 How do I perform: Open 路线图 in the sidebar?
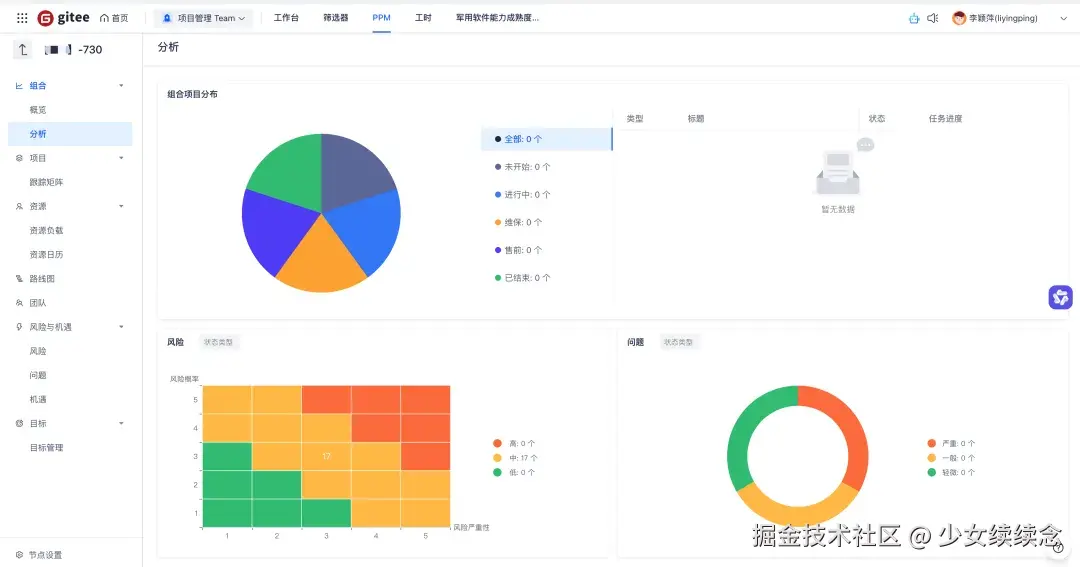[x=42, y=278]
